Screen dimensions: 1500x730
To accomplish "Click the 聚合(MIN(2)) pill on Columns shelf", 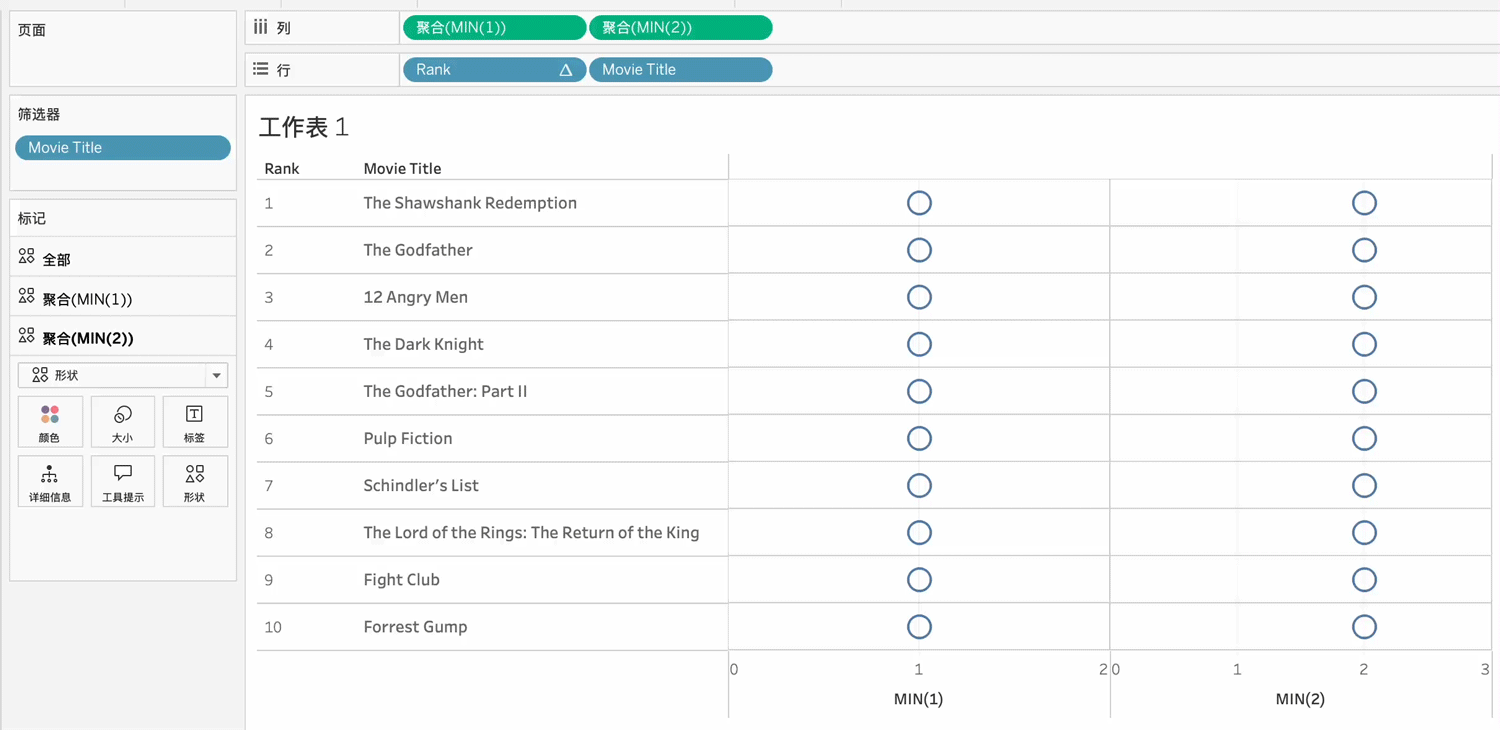I will 680,28.
